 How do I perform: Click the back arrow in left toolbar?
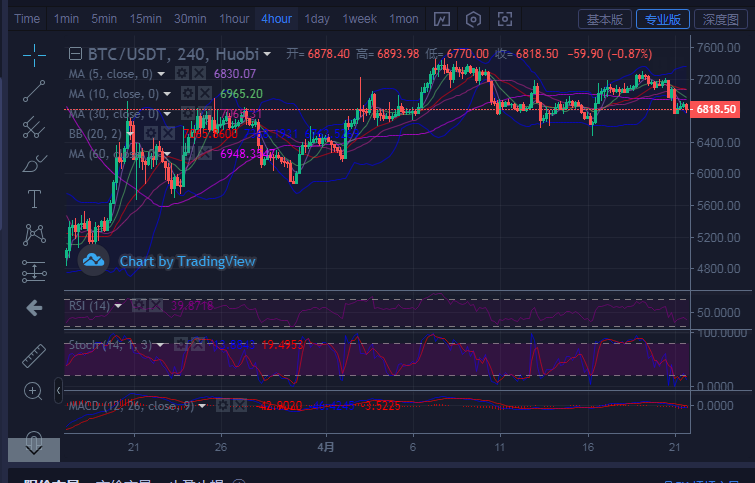34,308
